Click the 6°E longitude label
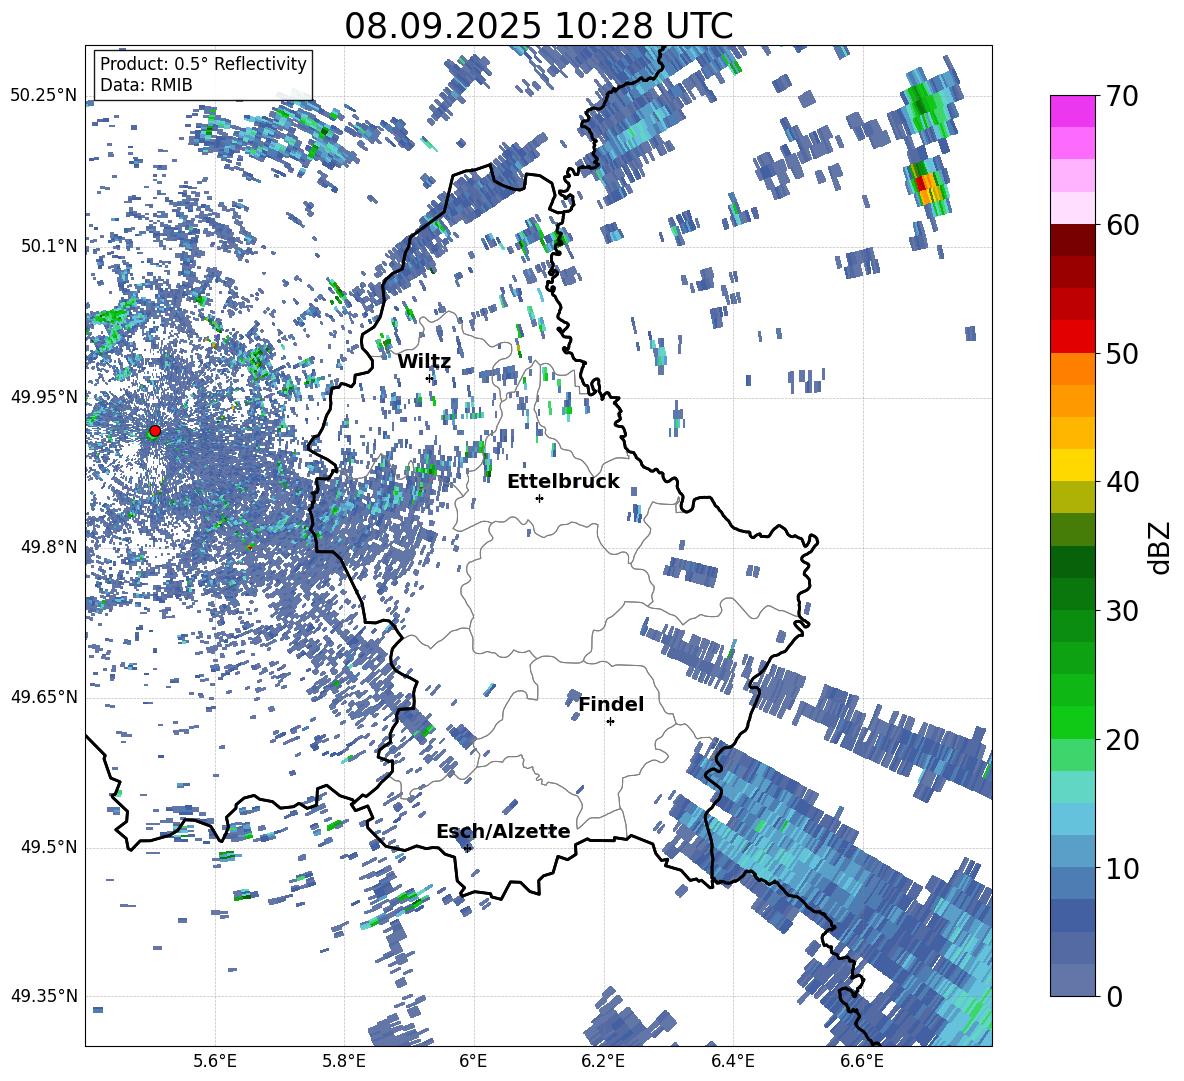Image resolution: width=1184 pixels, height=1081 pixels. coord(473,1061)
